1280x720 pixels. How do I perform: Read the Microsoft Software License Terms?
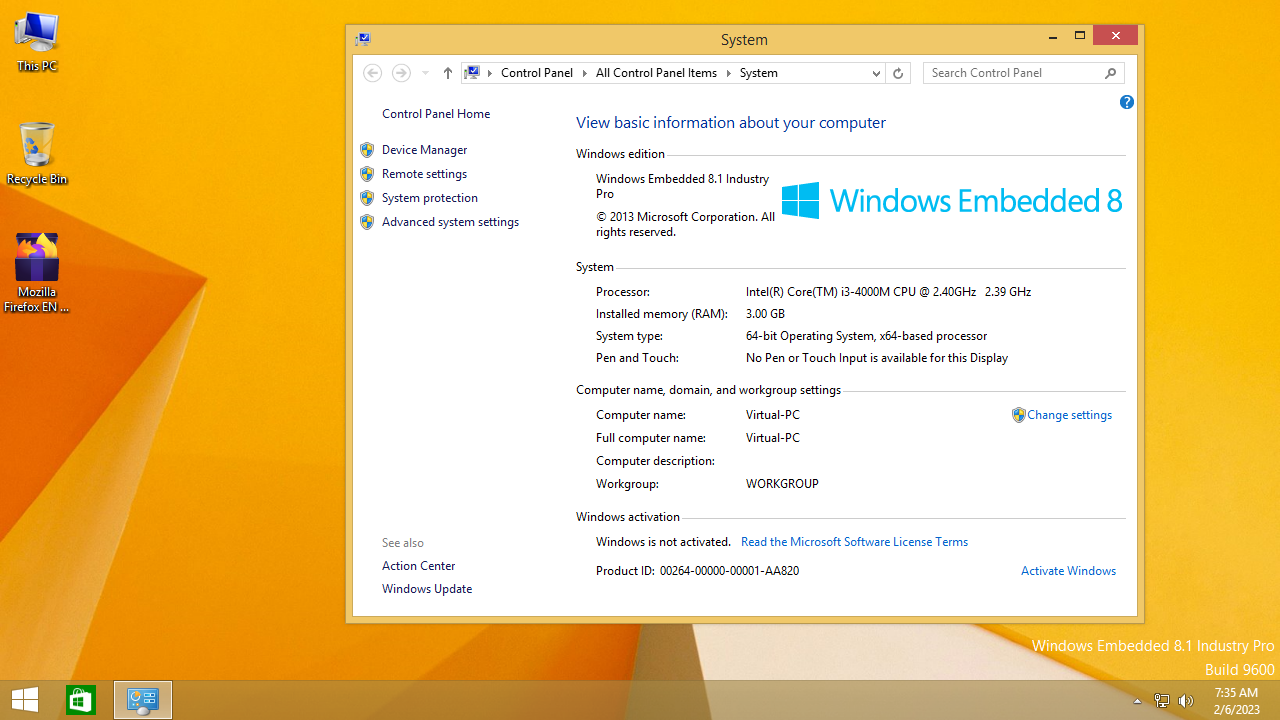pyautogui.click(x=854, y=542)
